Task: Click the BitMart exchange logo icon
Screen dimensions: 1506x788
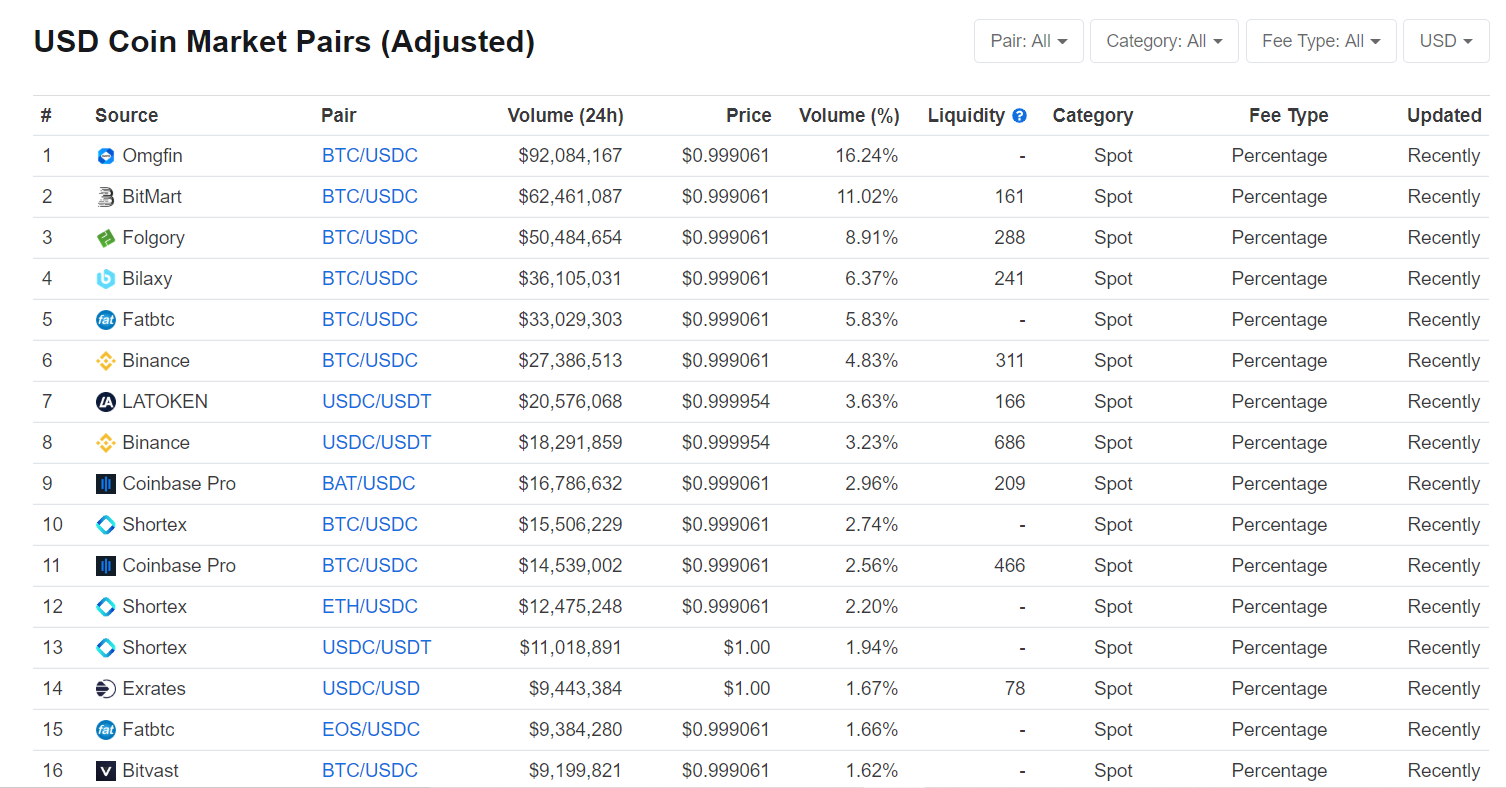Action: [106, 197]
